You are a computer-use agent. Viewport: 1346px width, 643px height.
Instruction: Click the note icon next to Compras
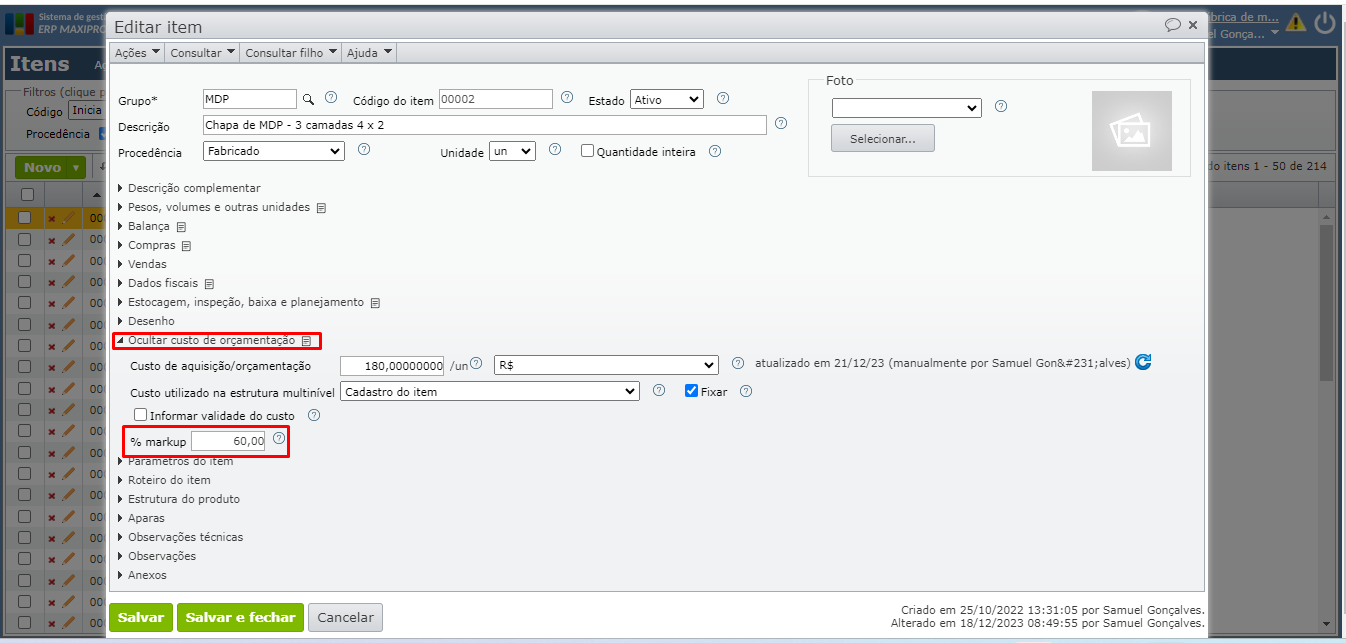coord(186,246)
